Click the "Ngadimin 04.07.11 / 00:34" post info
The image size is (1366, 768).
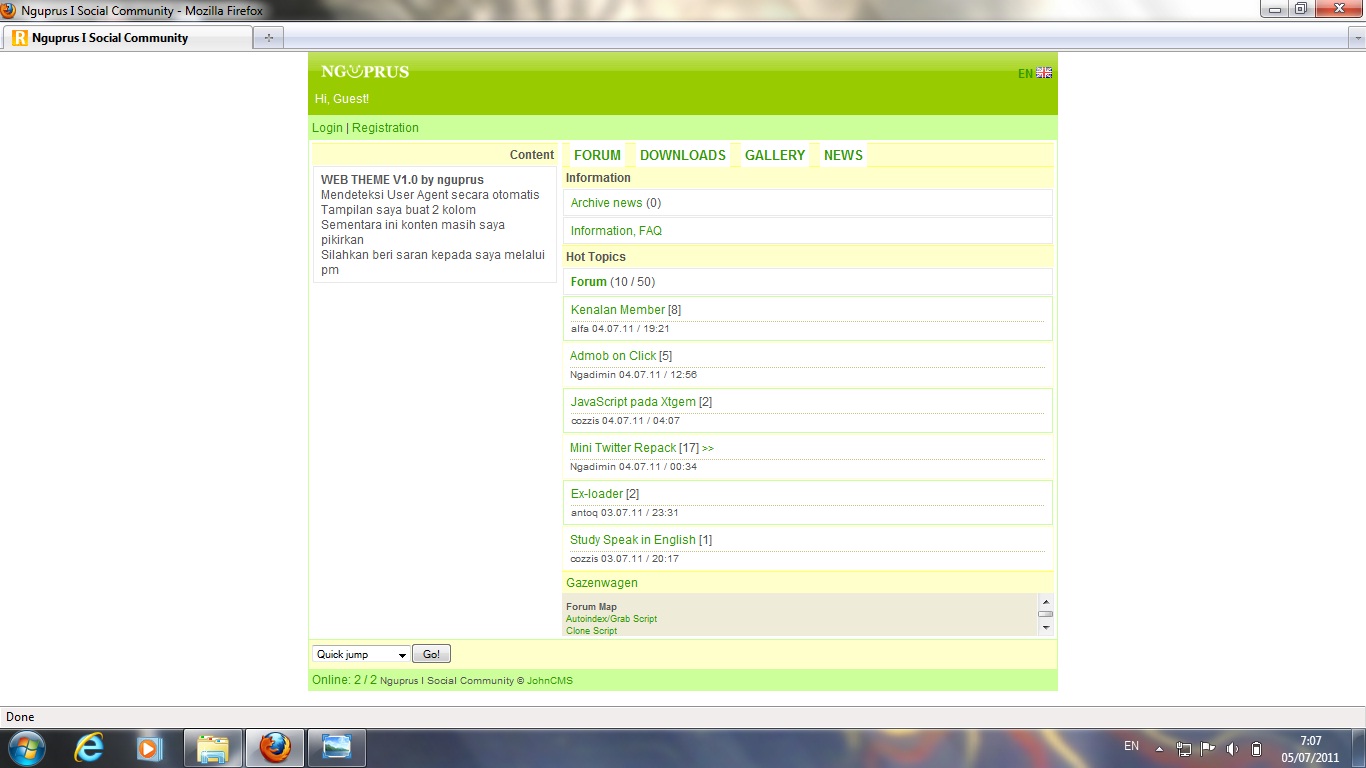tap(633, 467)
